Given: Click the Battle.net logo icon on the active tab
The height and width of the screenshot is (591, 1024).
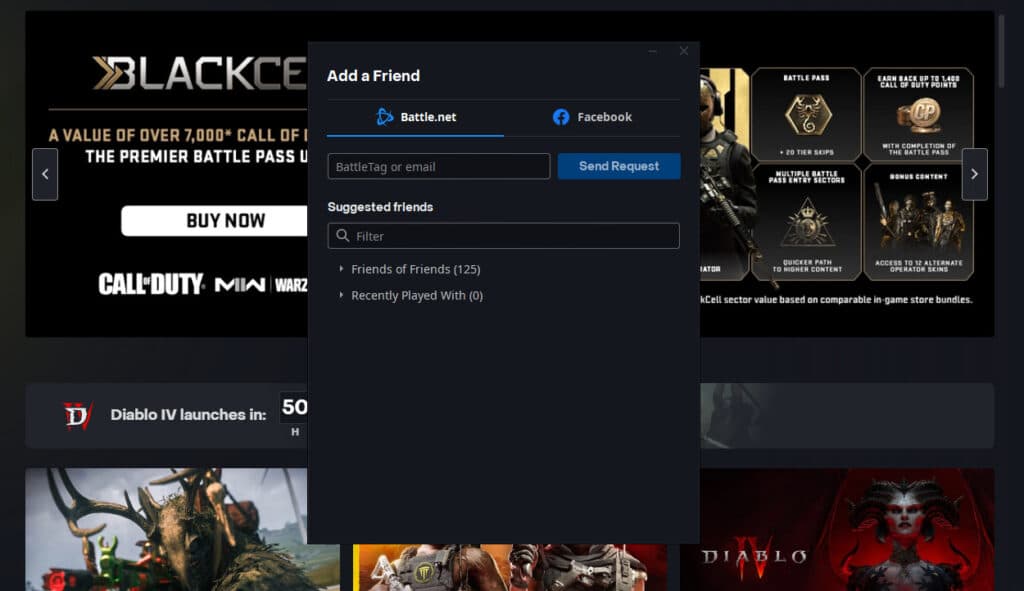Looking at the screenshot, I should coord(385,116).
